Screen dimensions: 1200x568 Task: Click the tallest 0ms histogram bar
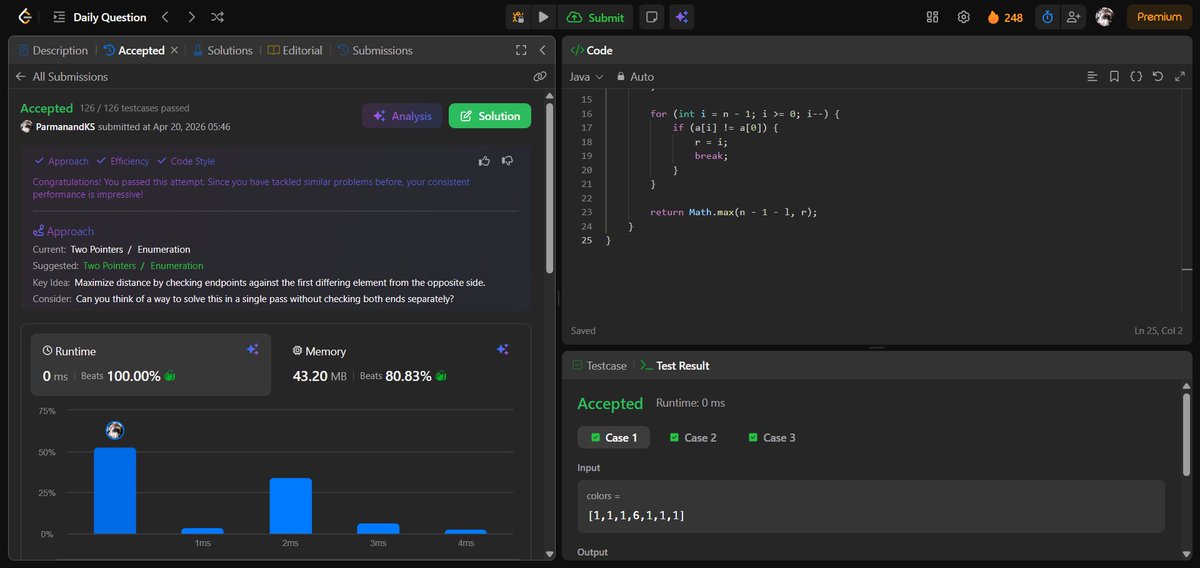click(115, 490)
